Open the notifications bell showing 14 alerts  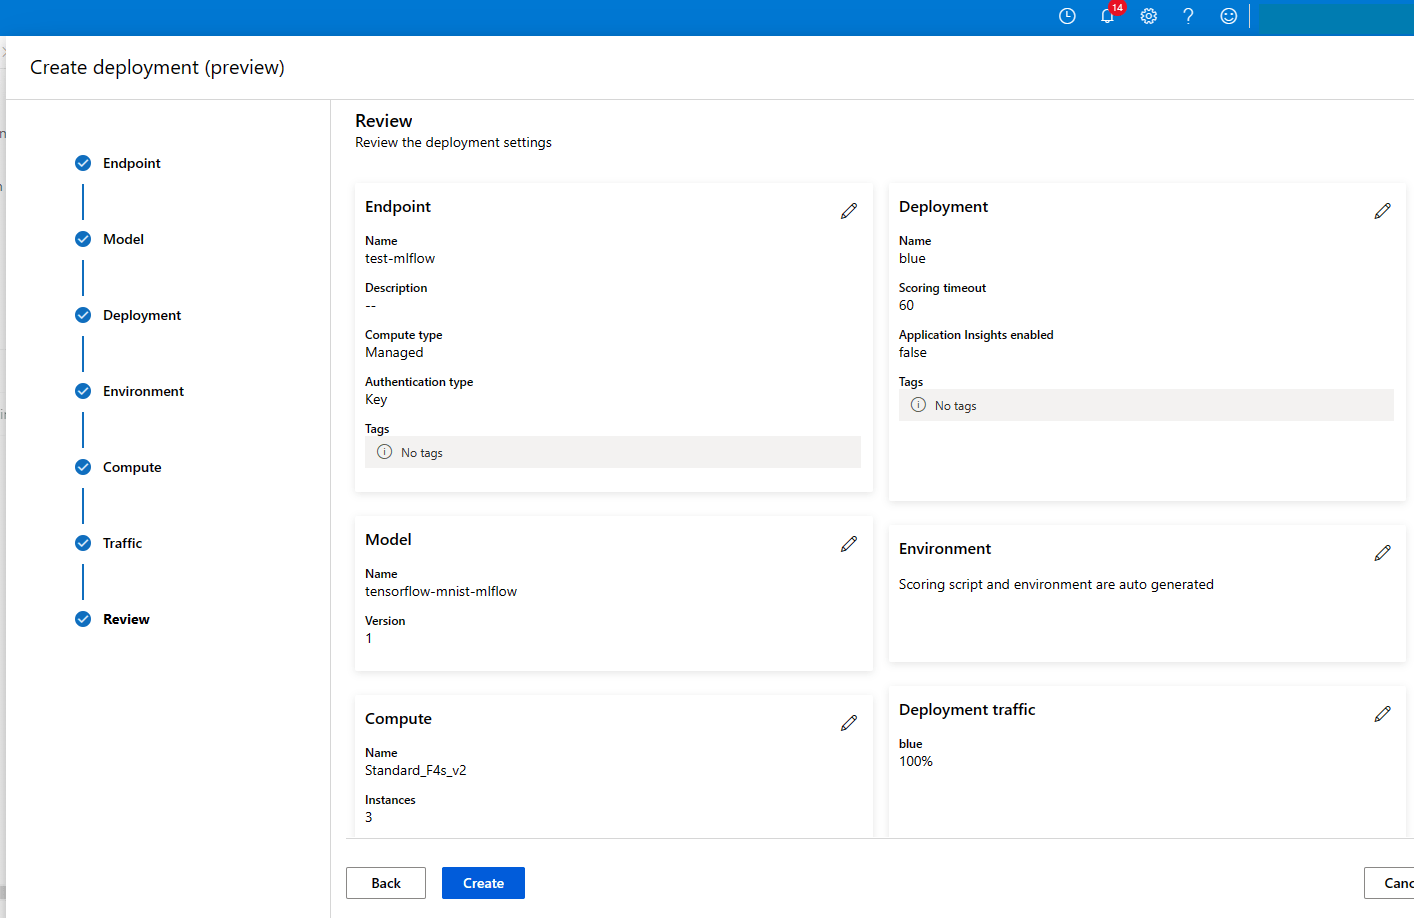[x=1107, y=16]
